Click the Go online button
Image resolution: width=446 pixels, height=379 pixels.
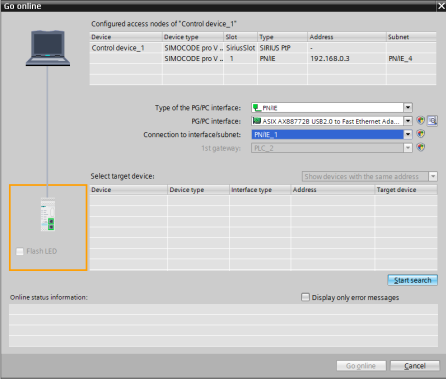(x=361, y=366)
